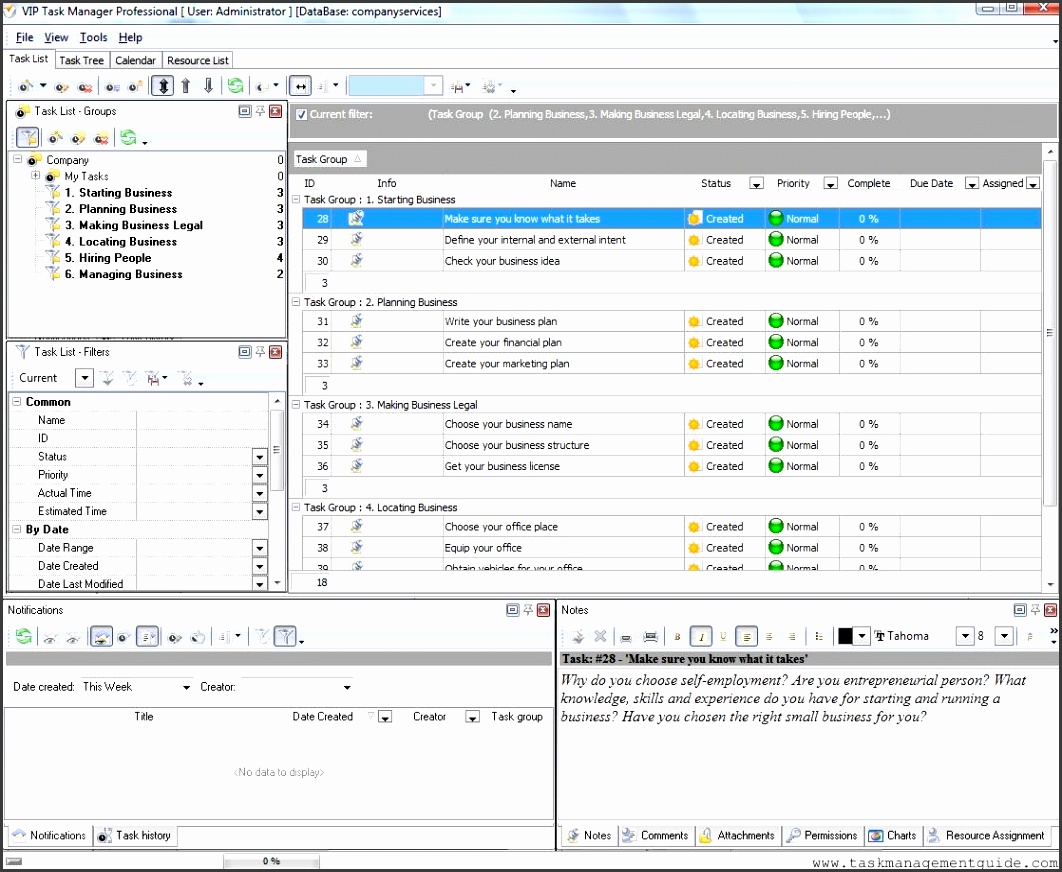1062x872 pixels.
Task: Click the status bar progress indicator showing 0 %
Action: 271,861
